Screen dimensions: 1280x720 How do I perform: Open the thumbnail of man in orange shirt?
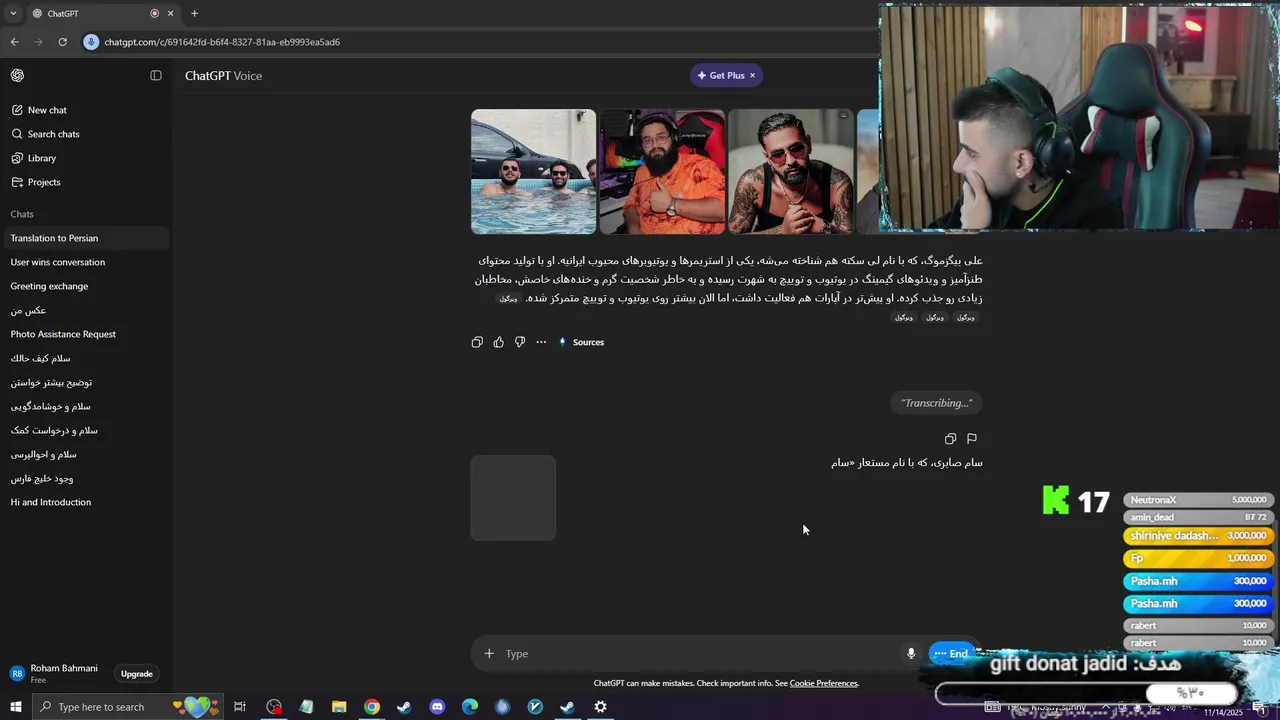pos(662,172)
